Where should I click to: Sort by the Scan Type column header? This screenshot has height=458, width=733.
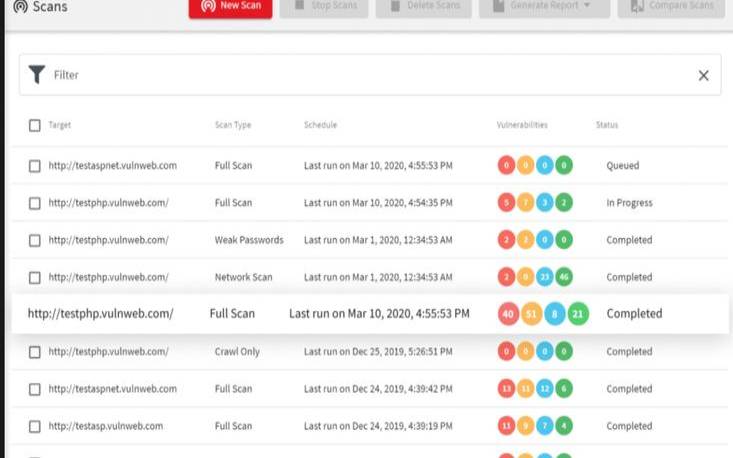tap(232, 125)
